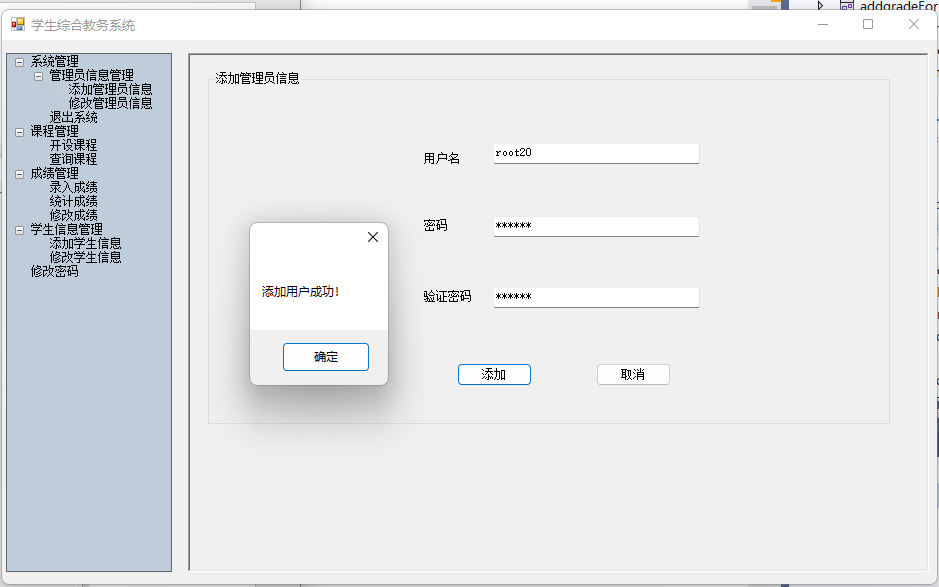Image resolution: width=939 pixels, height=587 pixels.
Task: Select 开设课程 in the tree
Action: click(73, 145)
